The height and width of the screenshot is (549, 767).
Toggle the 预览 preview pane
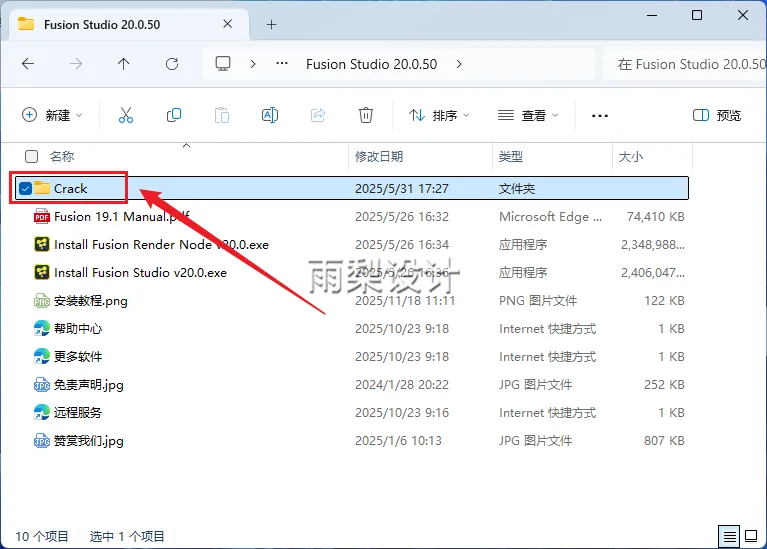point(717,115)
